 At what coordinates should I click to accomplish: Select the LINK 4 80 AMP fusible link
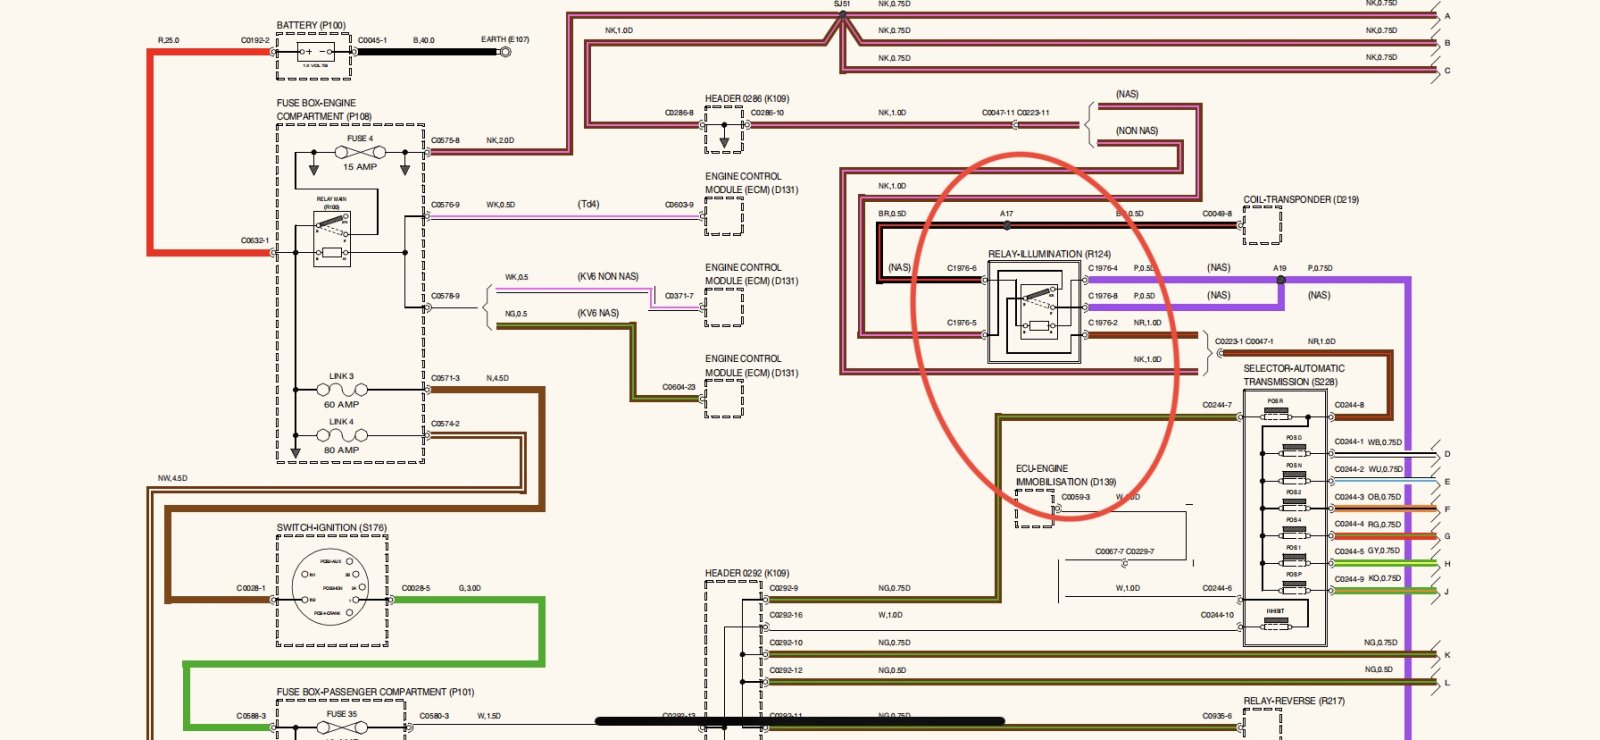tap(341, 435)
